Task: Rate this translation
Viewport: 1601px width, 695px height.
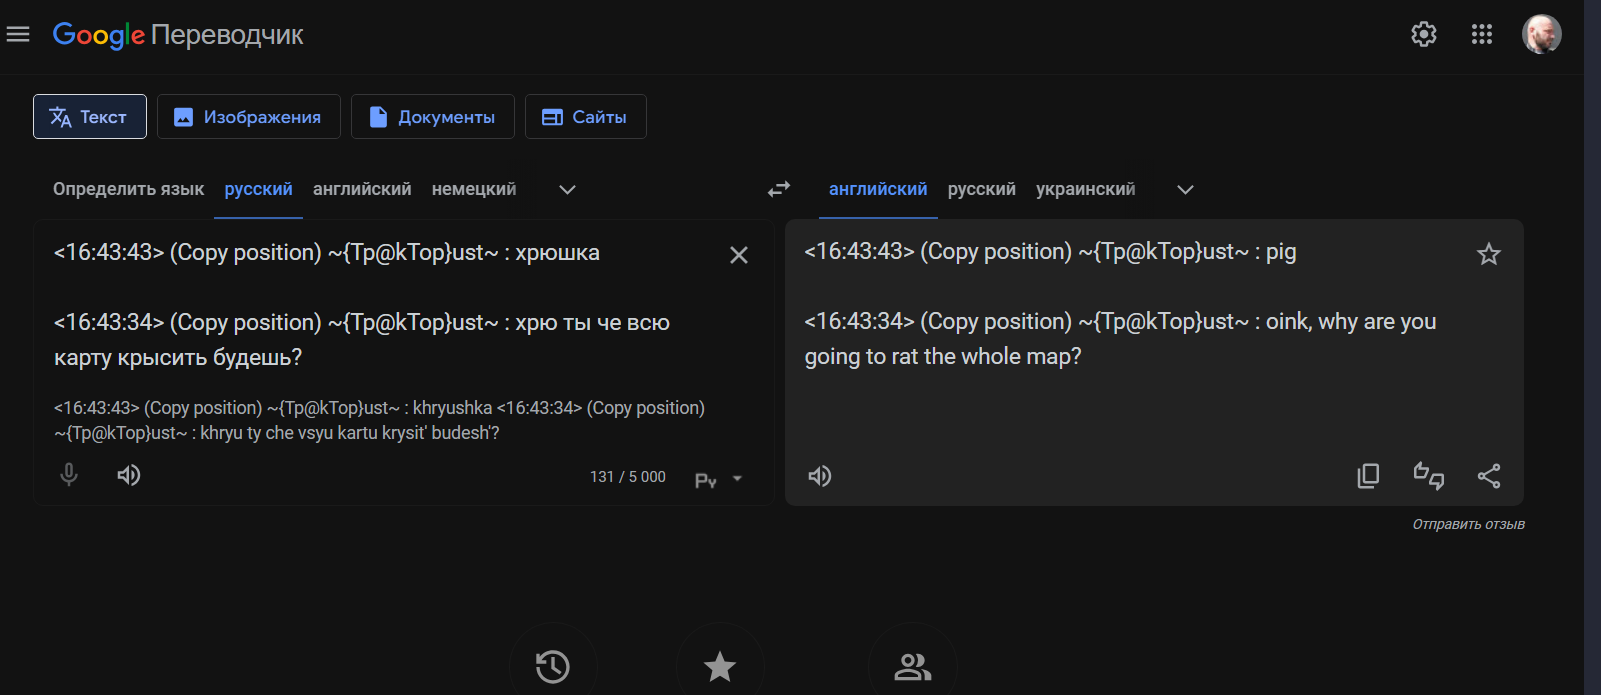Action: point(1428,476)
